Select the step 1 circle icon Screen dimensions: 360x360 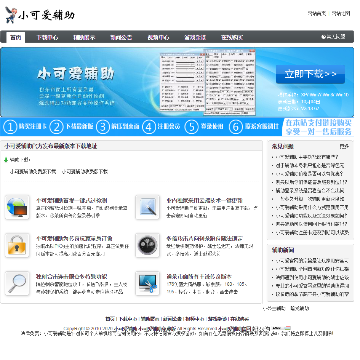coord(10,127)
